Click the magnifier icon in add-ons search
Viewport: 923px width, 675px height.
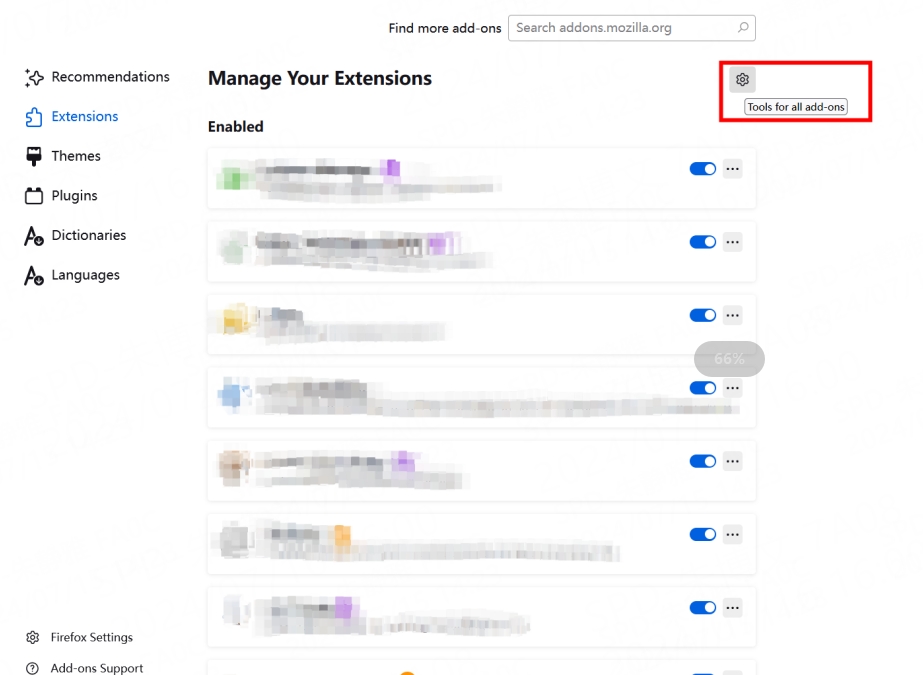[x=743, y=28]
